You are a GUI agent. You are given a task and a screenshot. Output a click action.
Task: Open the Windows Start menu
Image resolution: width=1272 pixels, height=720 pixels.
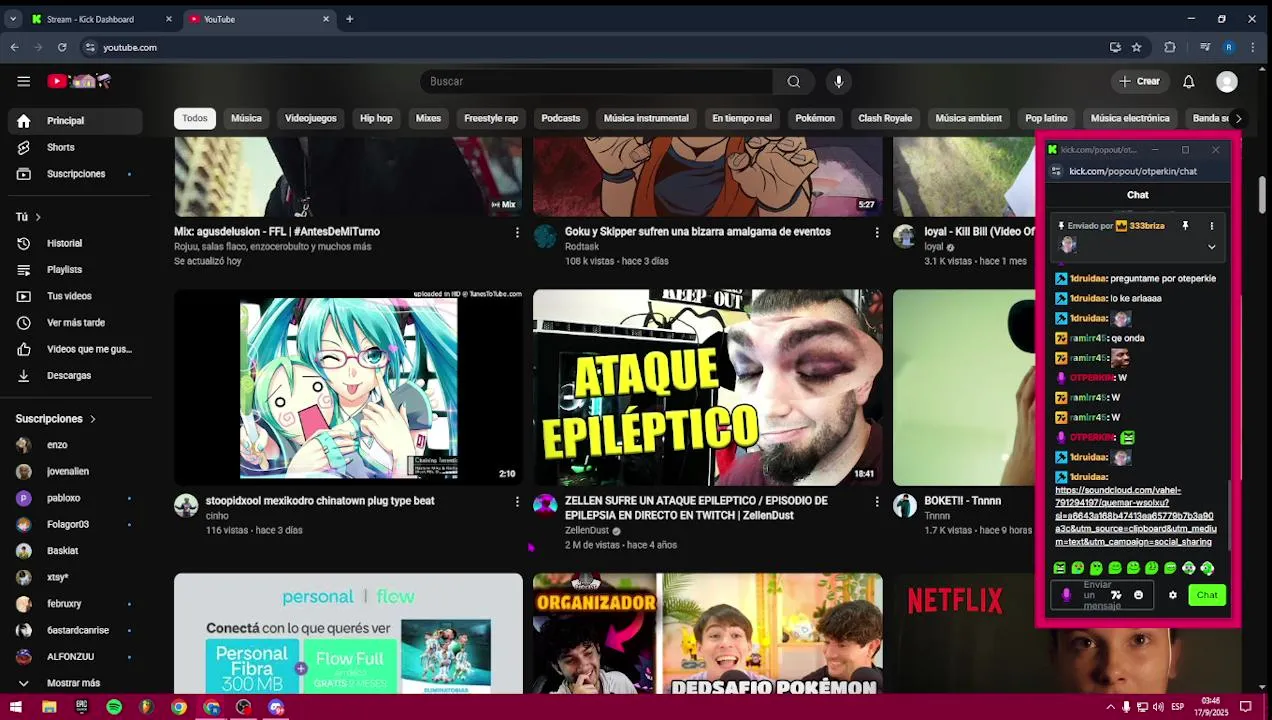[x=16, y=707]
